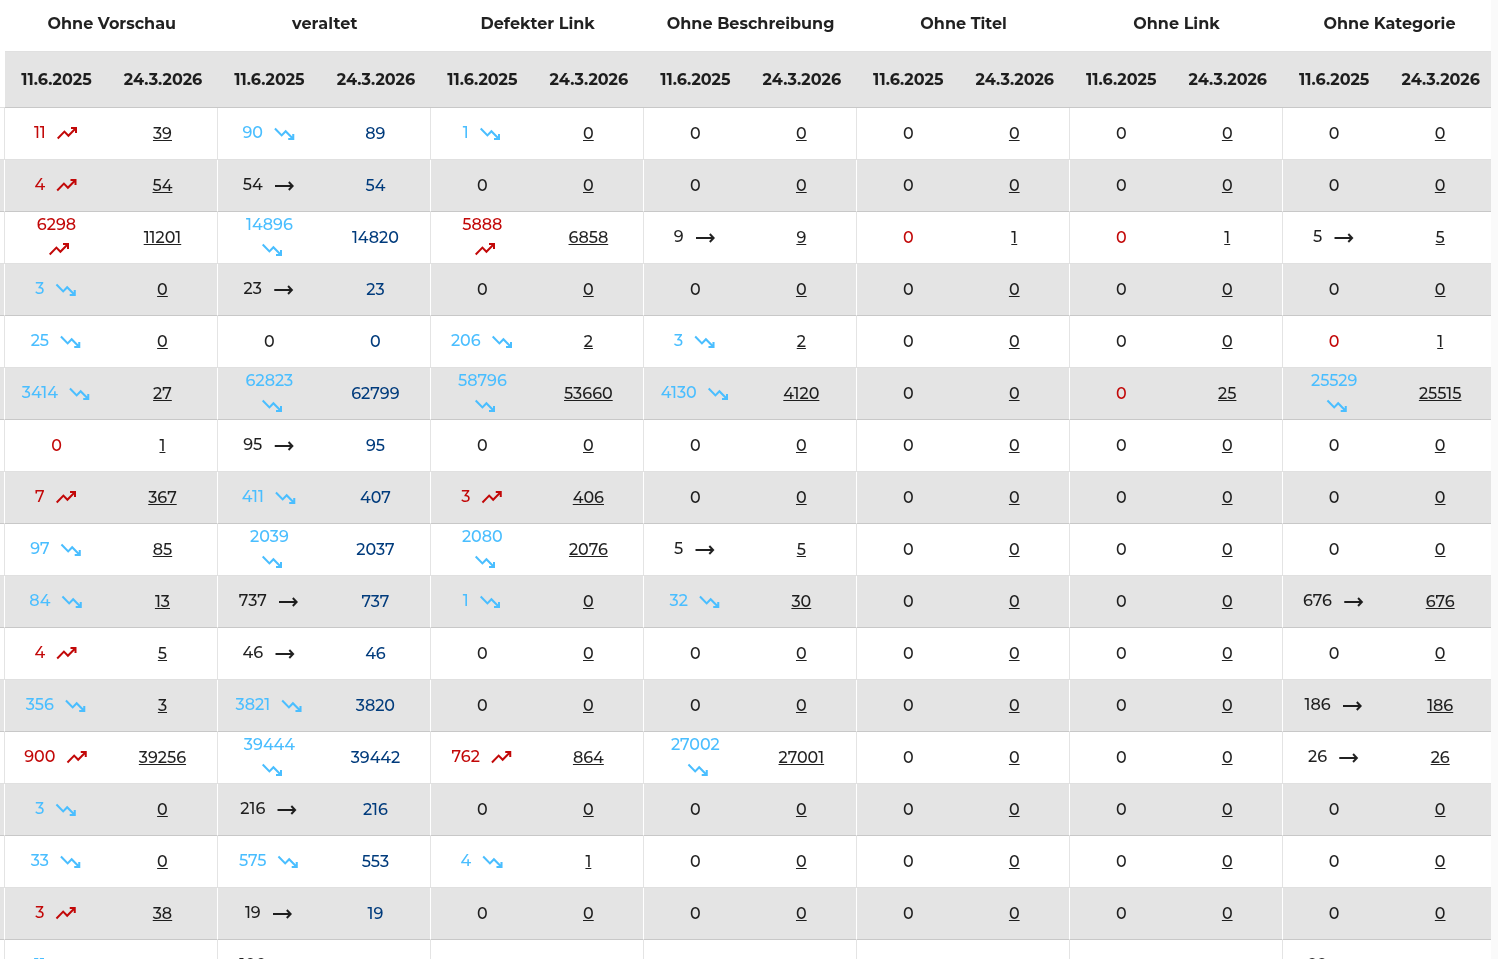Open the 39256 link
Image resolution: width=1498 pixels, height=959 pixels.
(162, 757)
